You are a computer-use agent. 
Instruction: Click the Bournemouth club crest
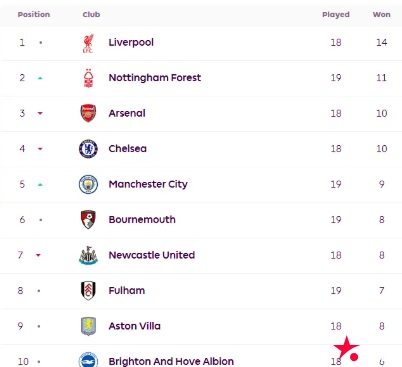[x=88, y=220]
